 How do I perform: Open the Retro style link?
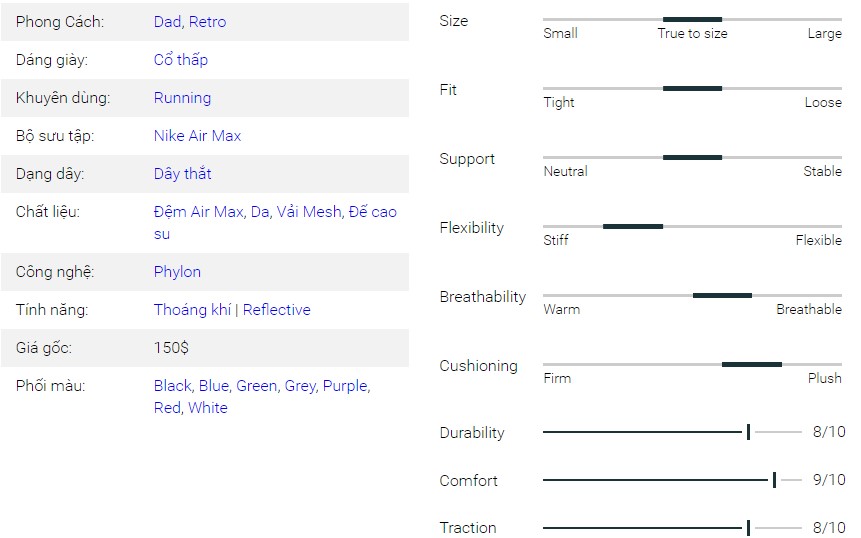click(208, 22)
